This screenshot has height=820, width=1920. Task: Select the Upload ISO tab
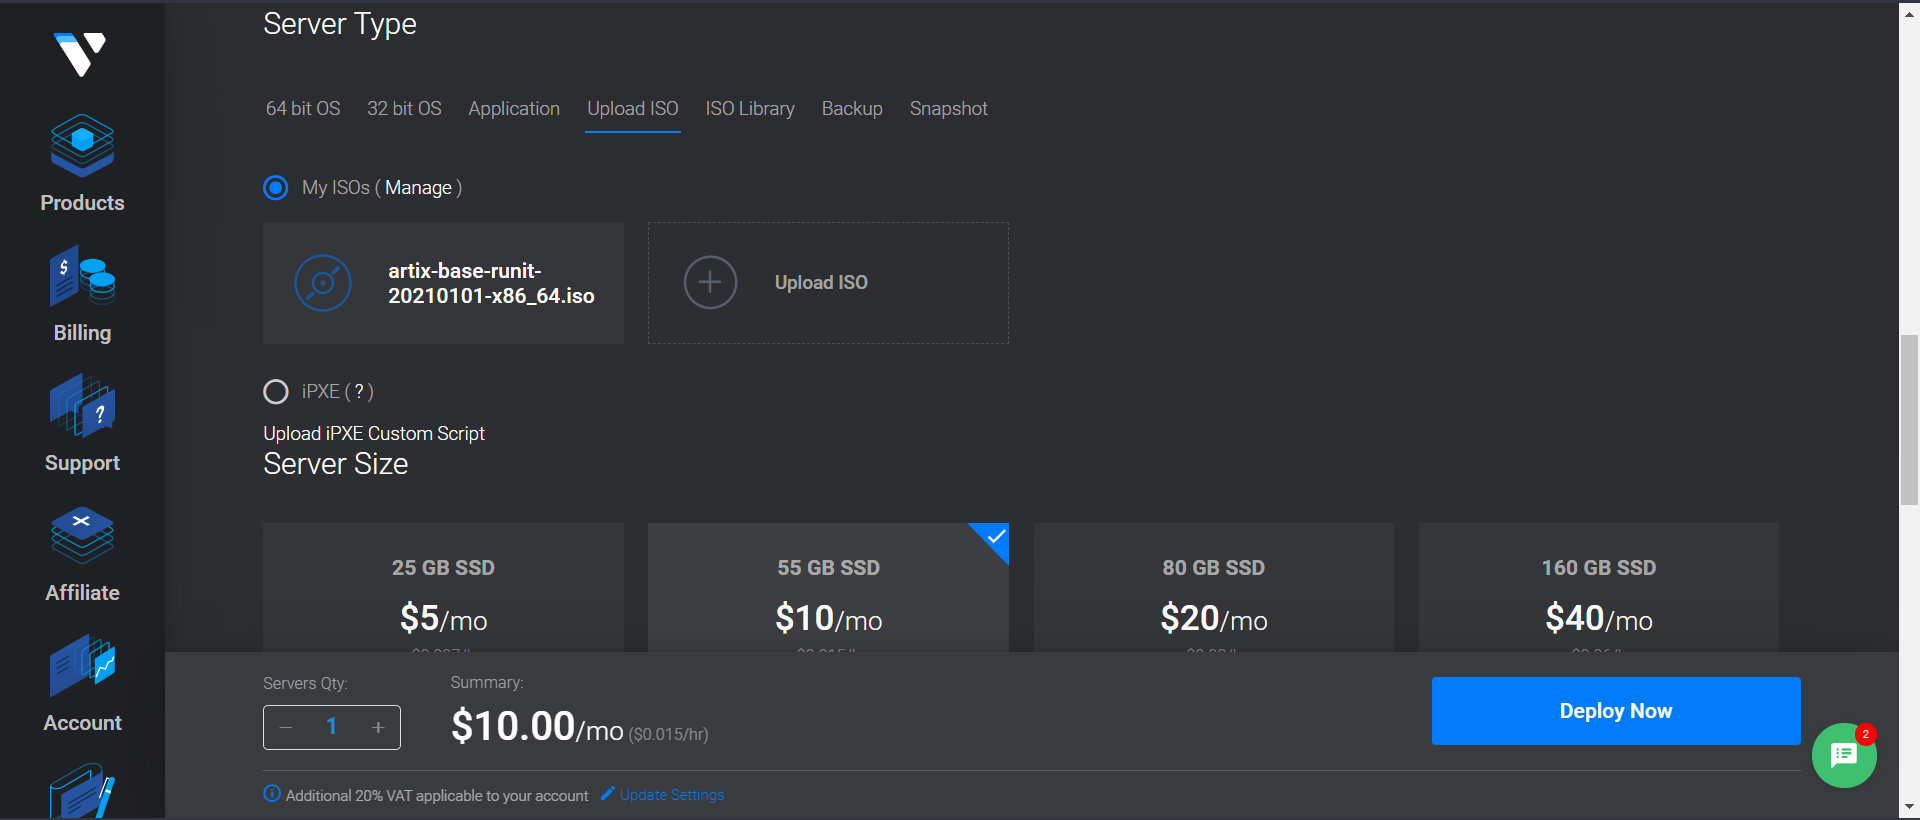(633, 108)
